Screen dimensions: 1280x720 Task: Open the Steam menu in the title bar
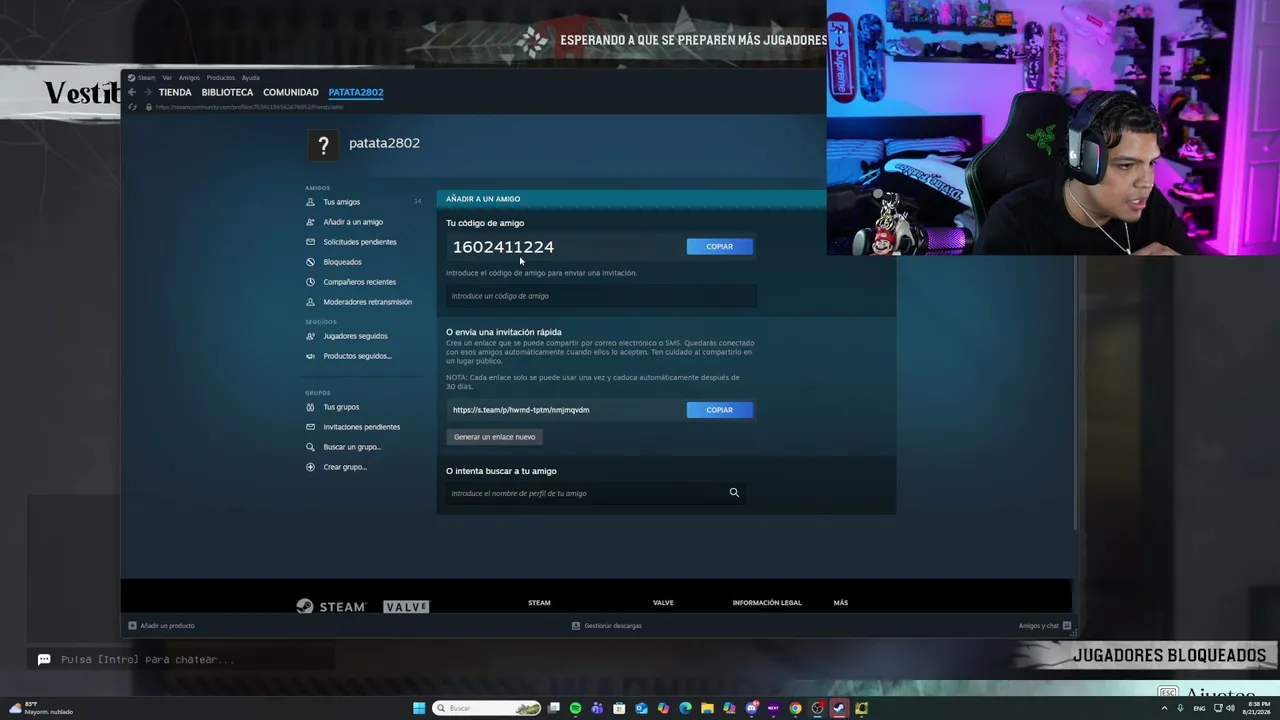[x=147, y=78]
